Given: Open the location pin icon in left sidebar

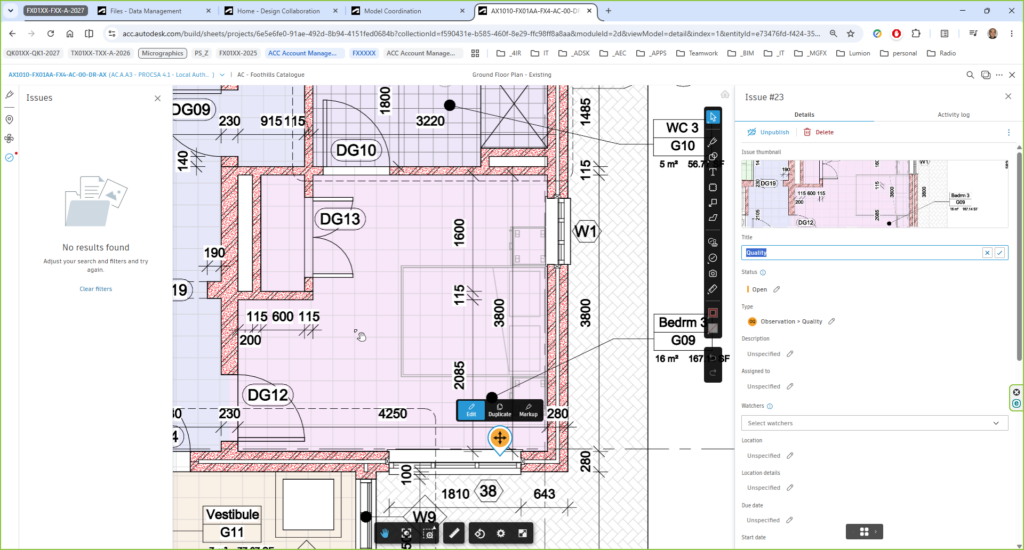Looking at the screenshot, I should point(9,120).
